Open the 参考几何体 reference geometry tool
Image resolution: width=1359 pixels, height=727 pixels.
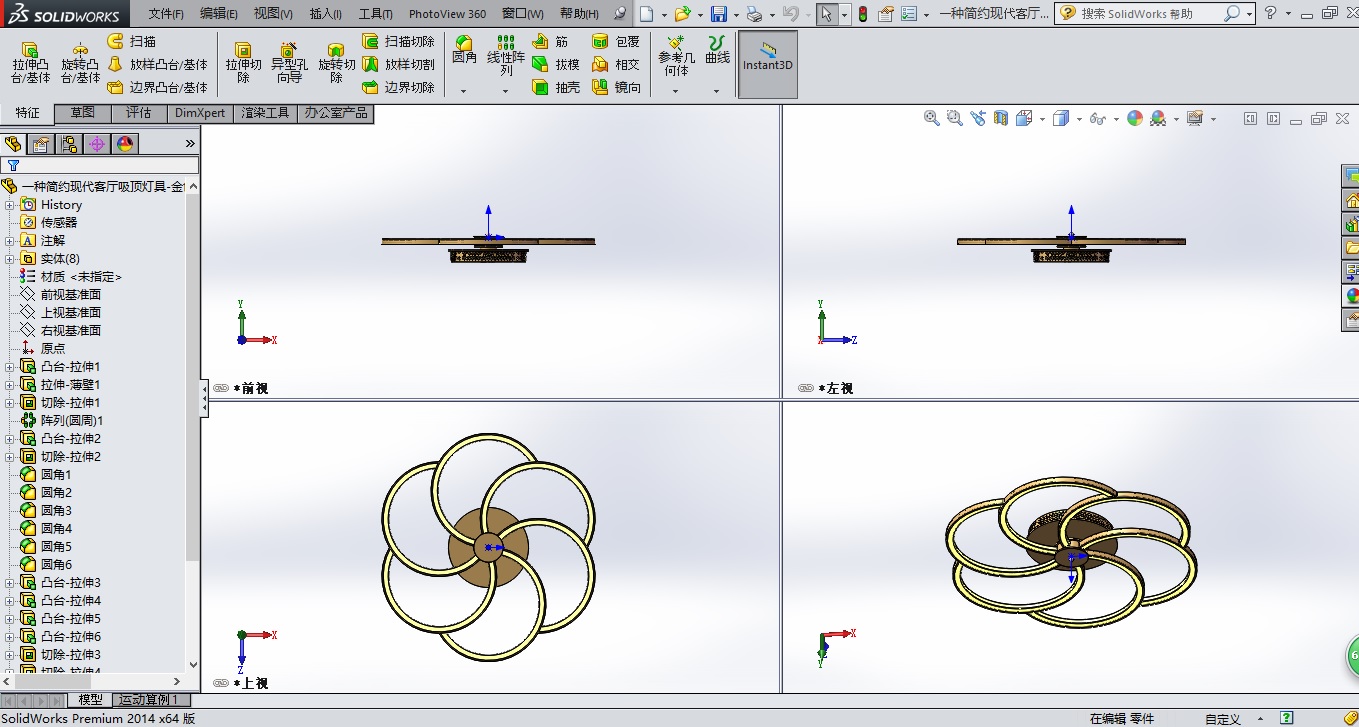coord(676,56)
